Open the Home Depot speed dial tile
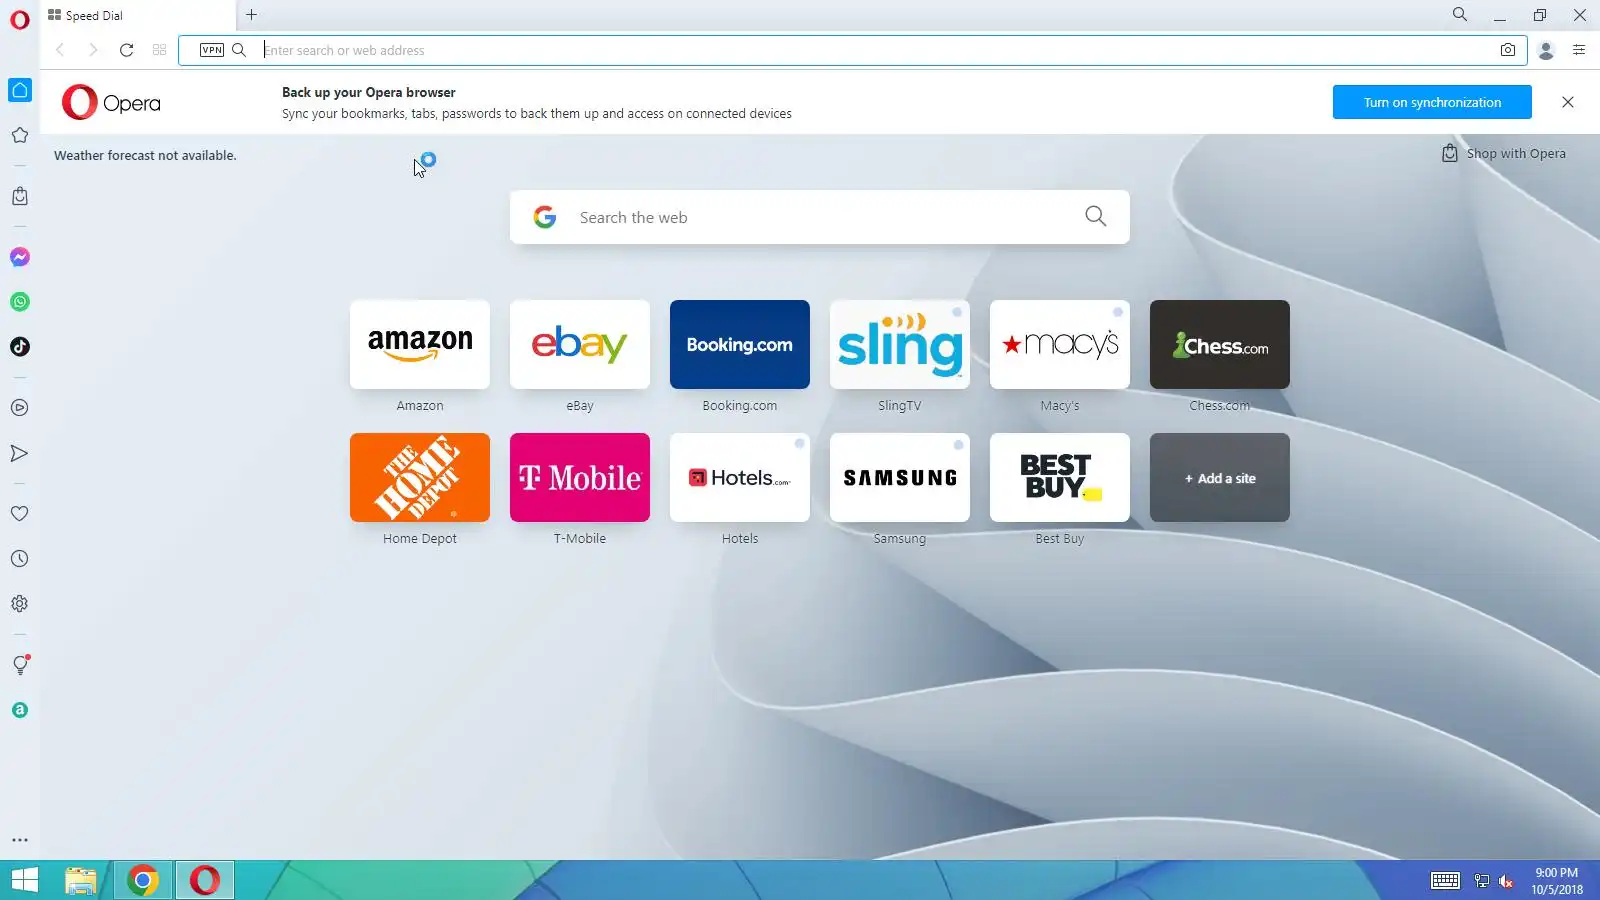 [x=420, y=477]
